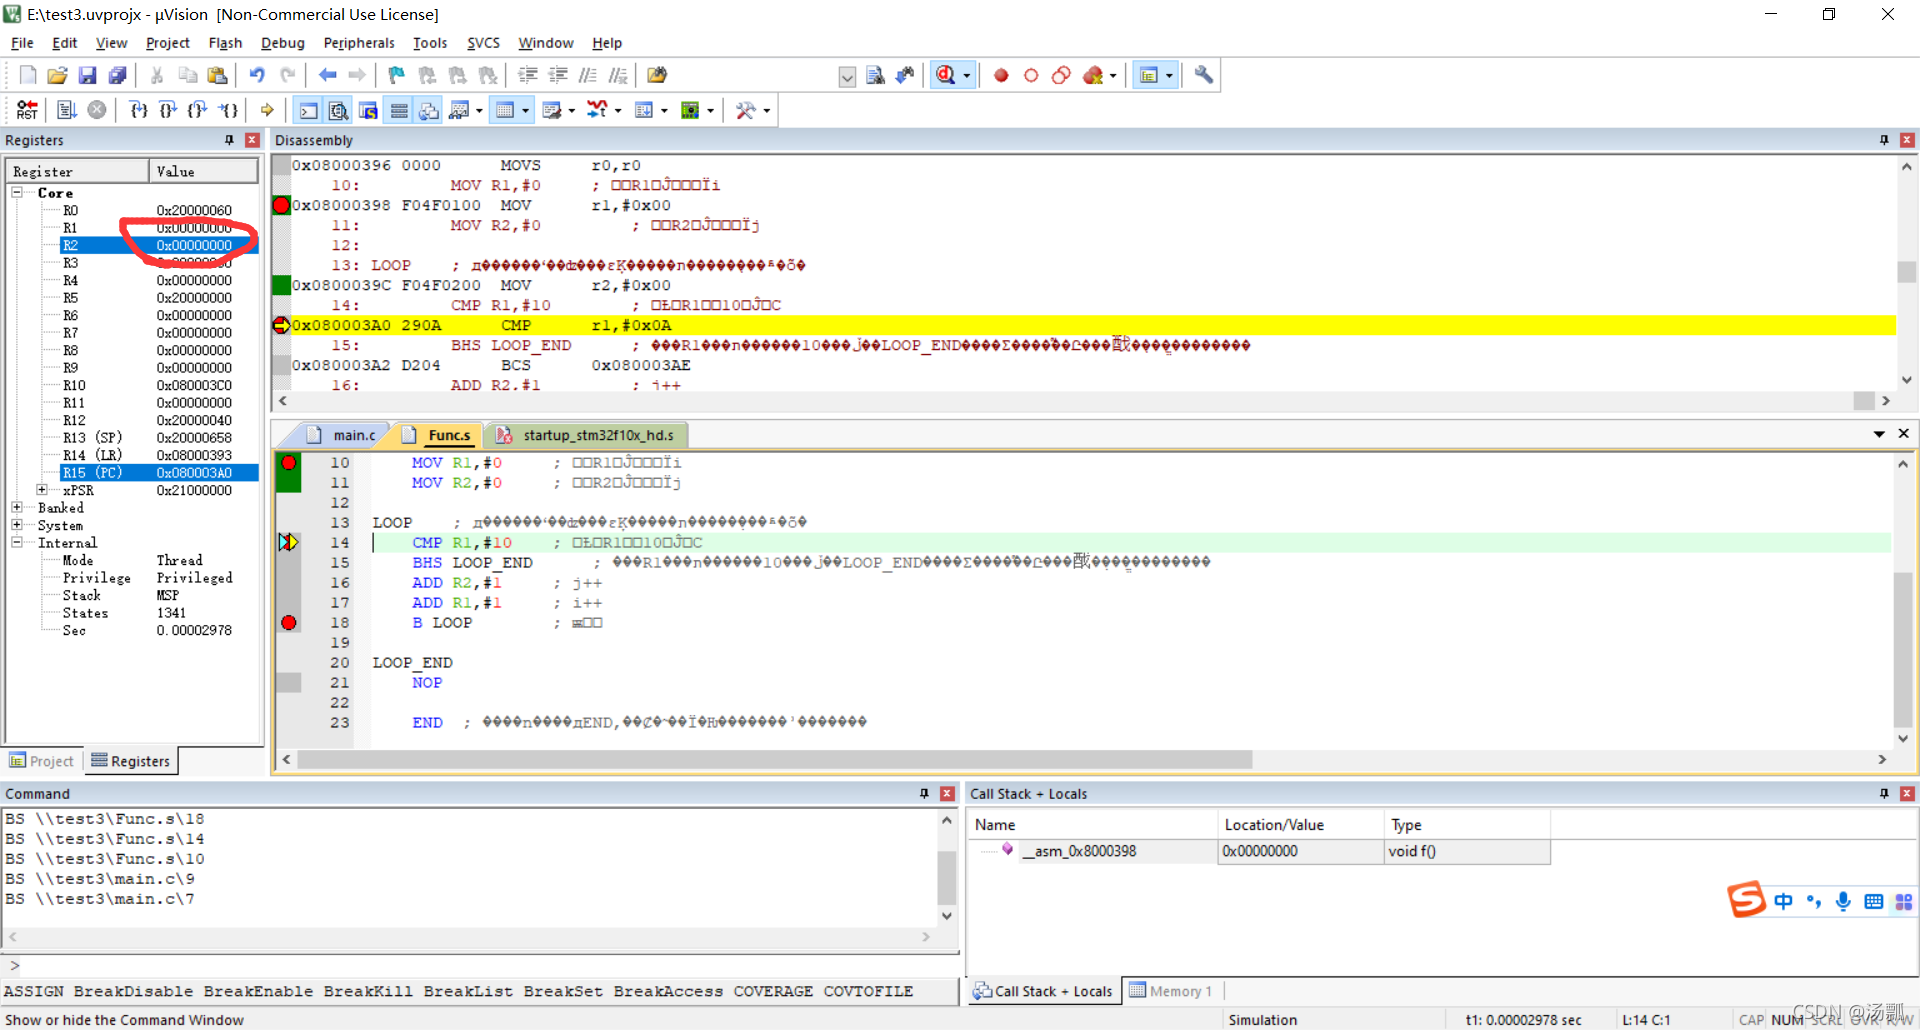Click the Run (F5) debug icon
Image resolution: width=1920 pixels, height=1030 pixels.
67,110
